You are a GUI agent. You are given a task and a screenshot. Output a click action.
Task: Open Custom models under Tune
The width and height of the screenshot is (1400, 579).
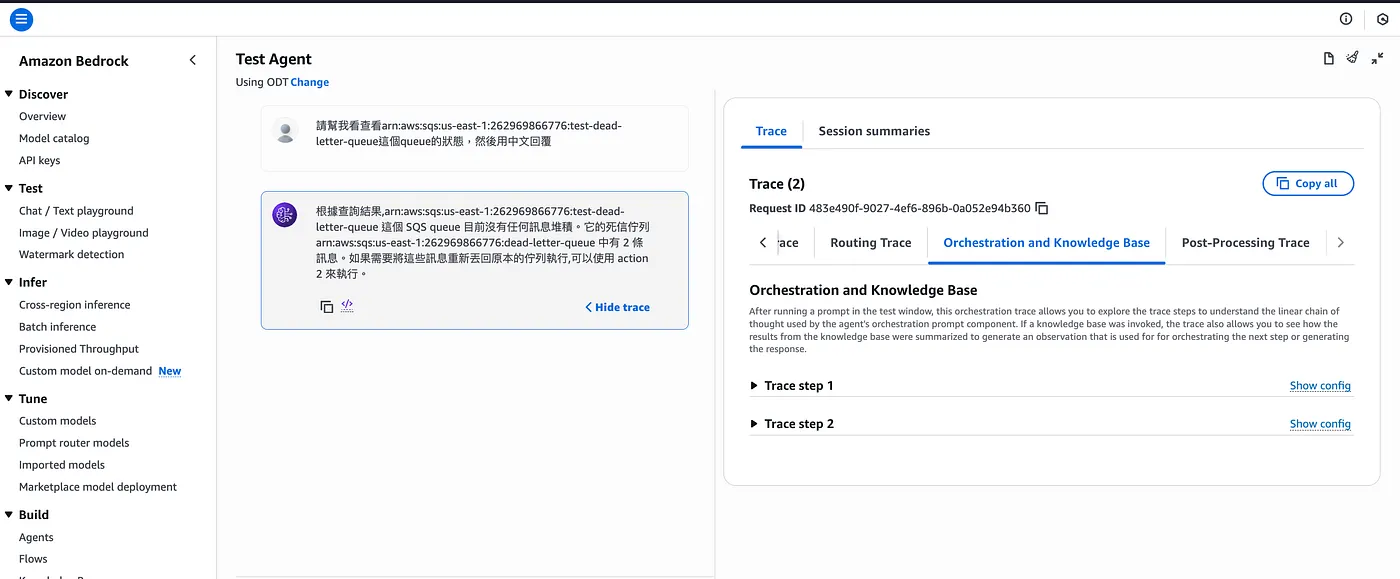58,421
